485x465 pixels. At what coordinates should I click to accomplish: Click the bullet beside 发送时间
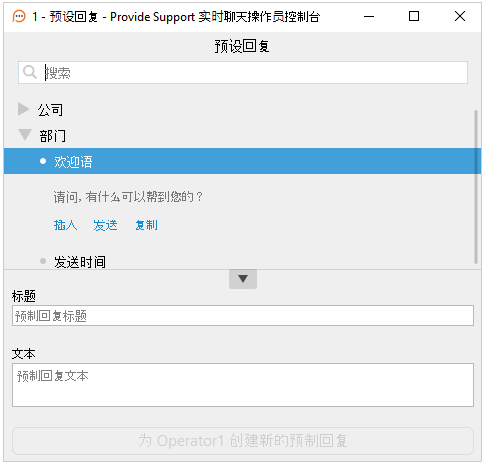[43, 261]
